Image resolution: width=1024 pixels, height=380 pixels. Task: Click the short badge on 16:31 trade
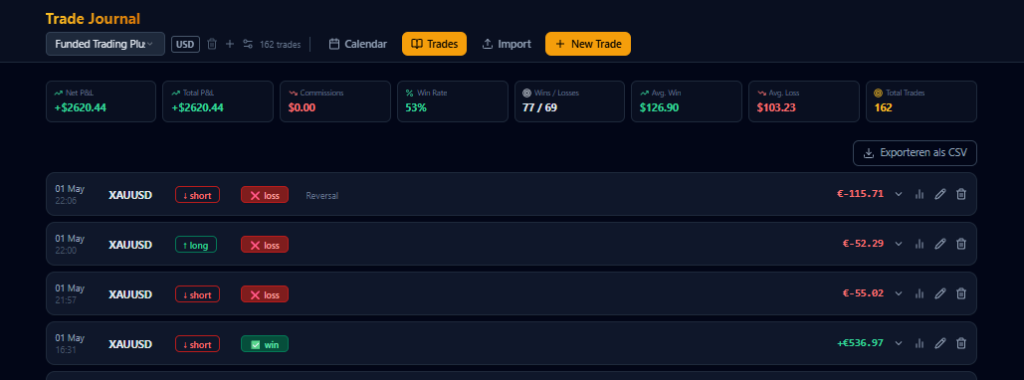pyautogui.click(x=197, y=344)
